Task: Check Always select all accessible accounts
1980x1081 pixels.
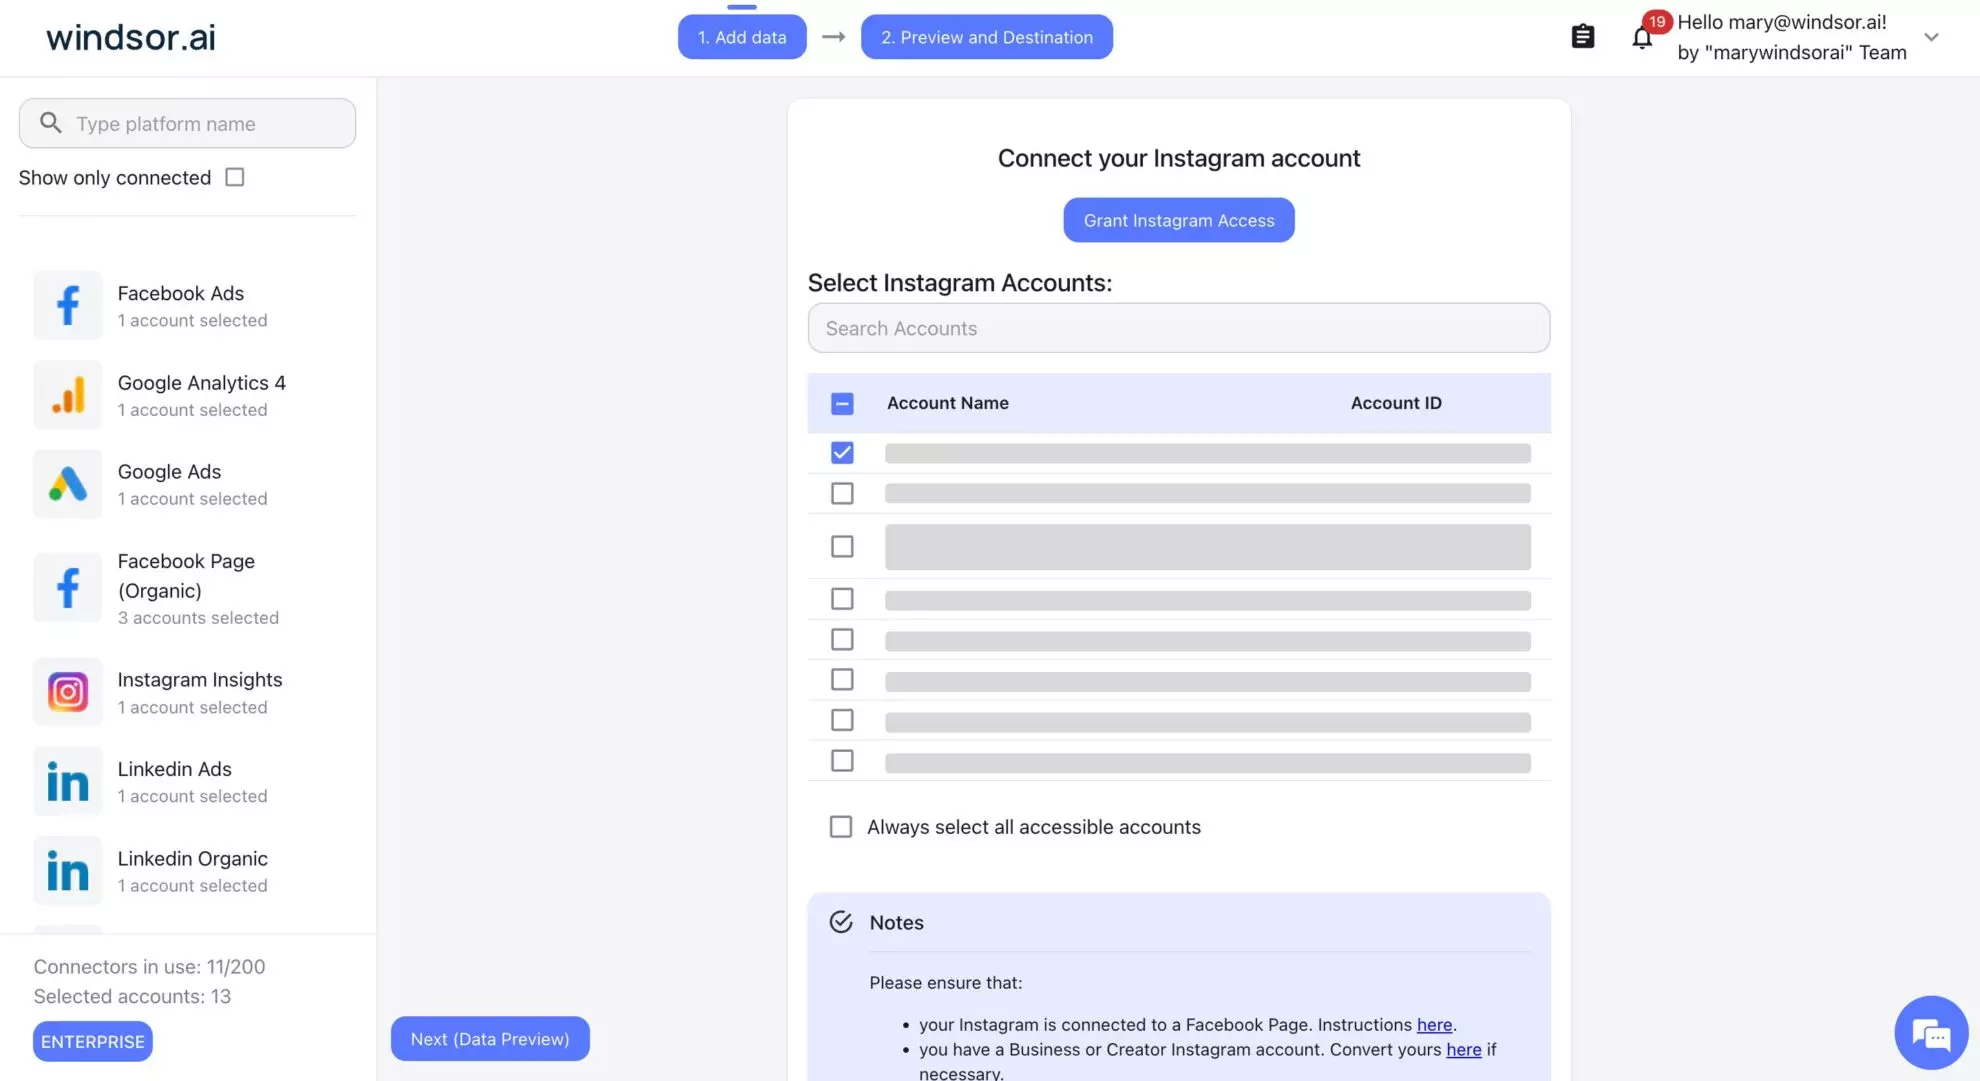Action: pos(841,826)
